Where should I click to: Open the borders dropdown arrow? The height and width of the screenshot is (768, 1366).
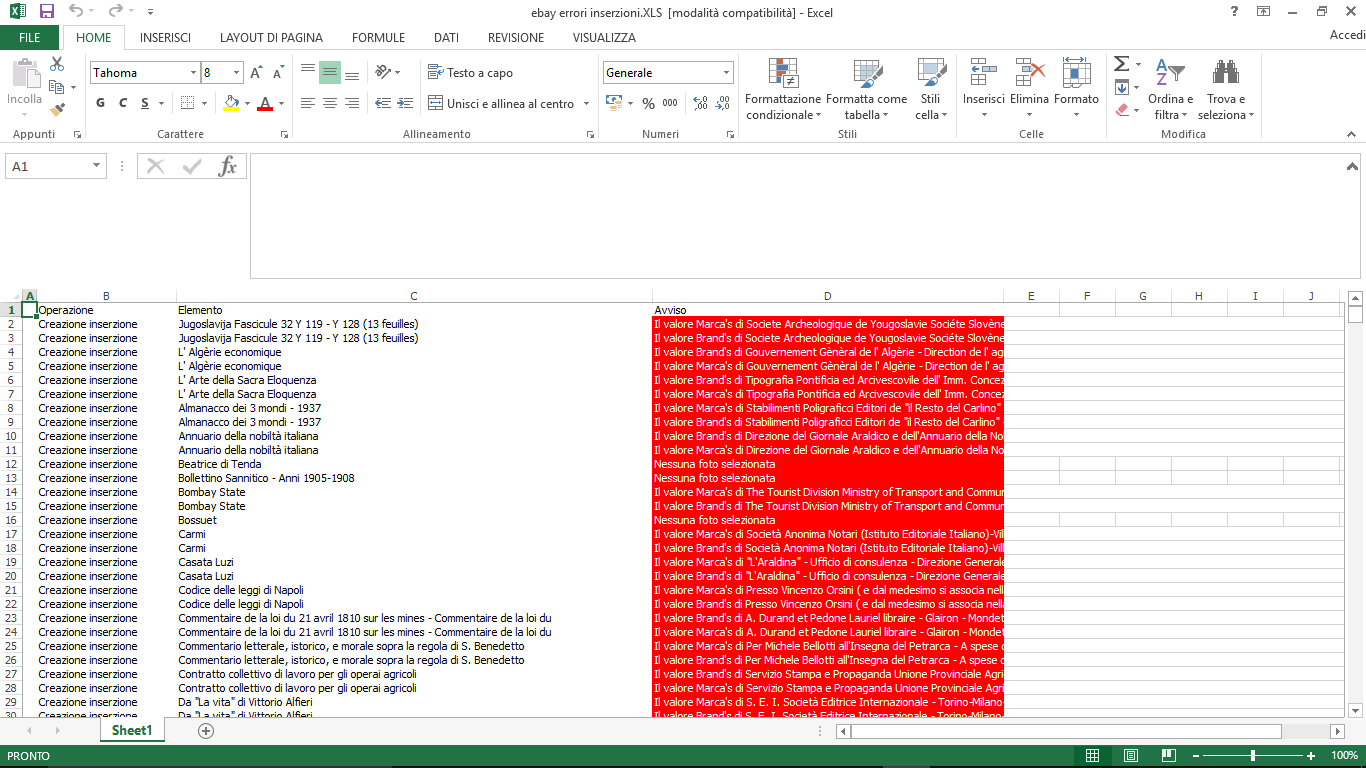coord(203,104)
